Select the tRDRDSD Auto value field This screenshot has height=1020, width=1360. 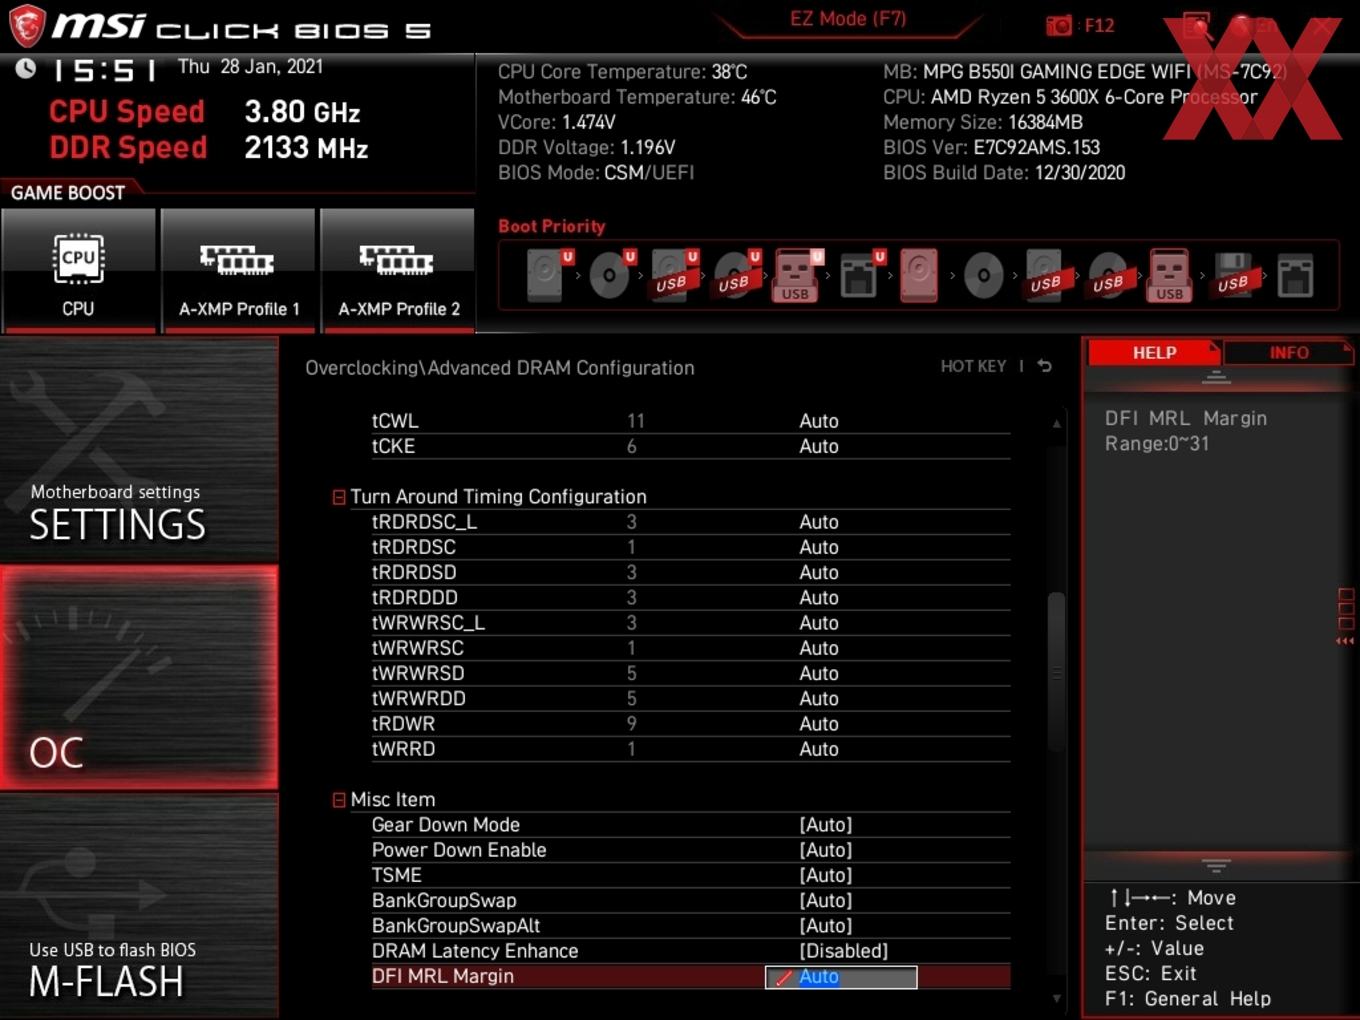coord(819,572)
